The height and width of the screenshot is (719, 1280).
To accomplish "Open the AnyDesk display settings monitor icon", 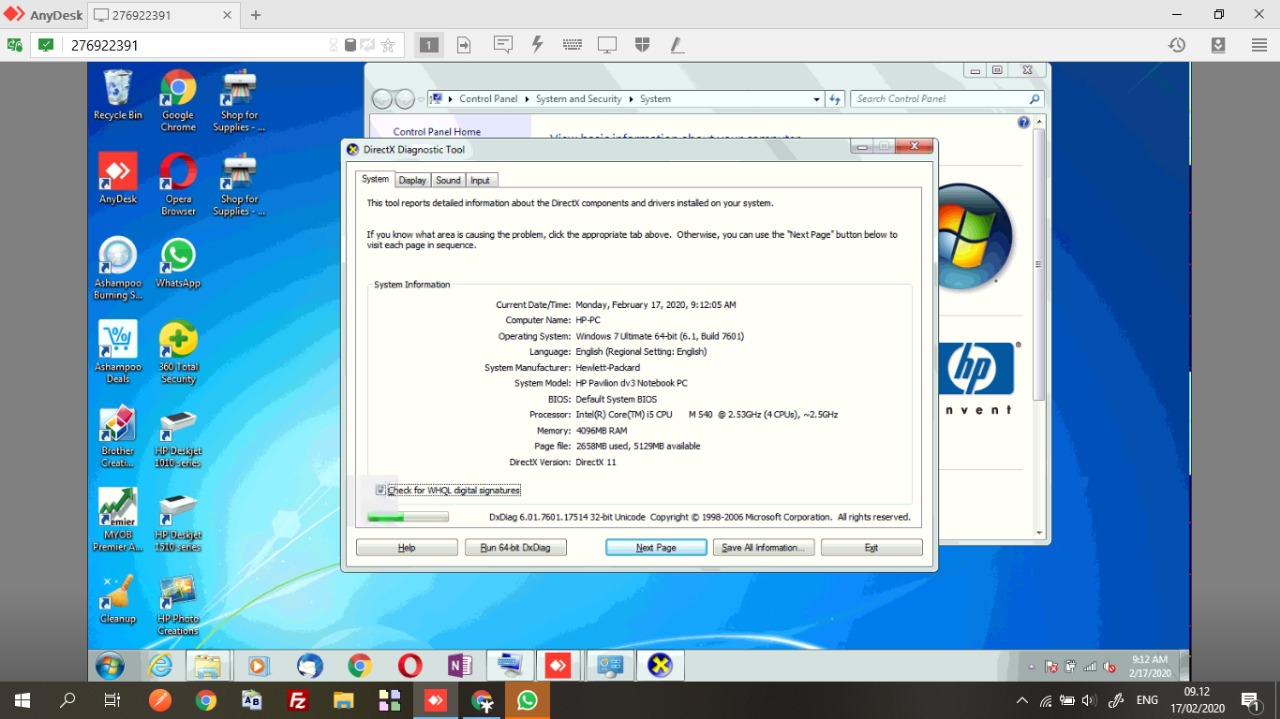I will 607,45.
